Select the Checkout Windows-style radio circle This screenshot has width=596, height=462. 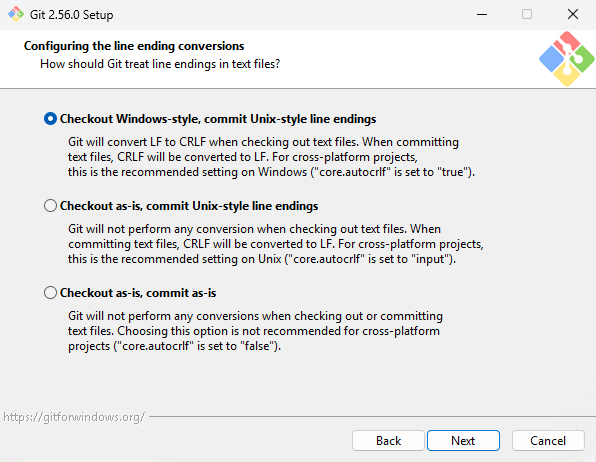point(50,119)
